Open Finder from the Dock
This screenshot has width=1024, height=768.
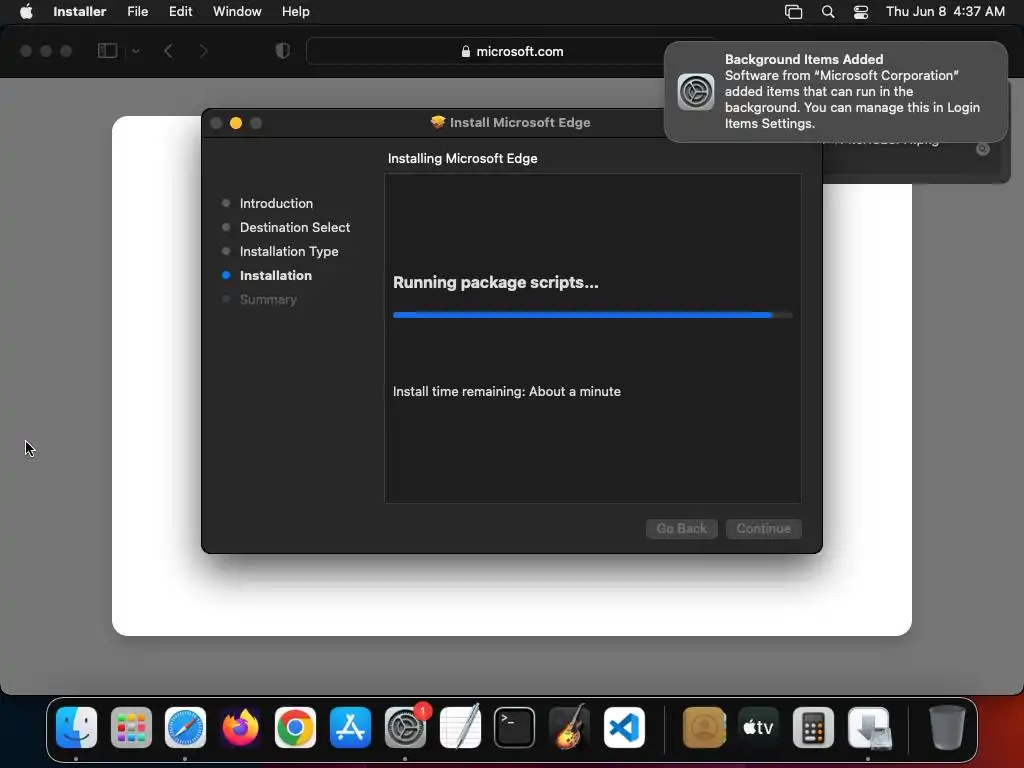tap(76, 728)
